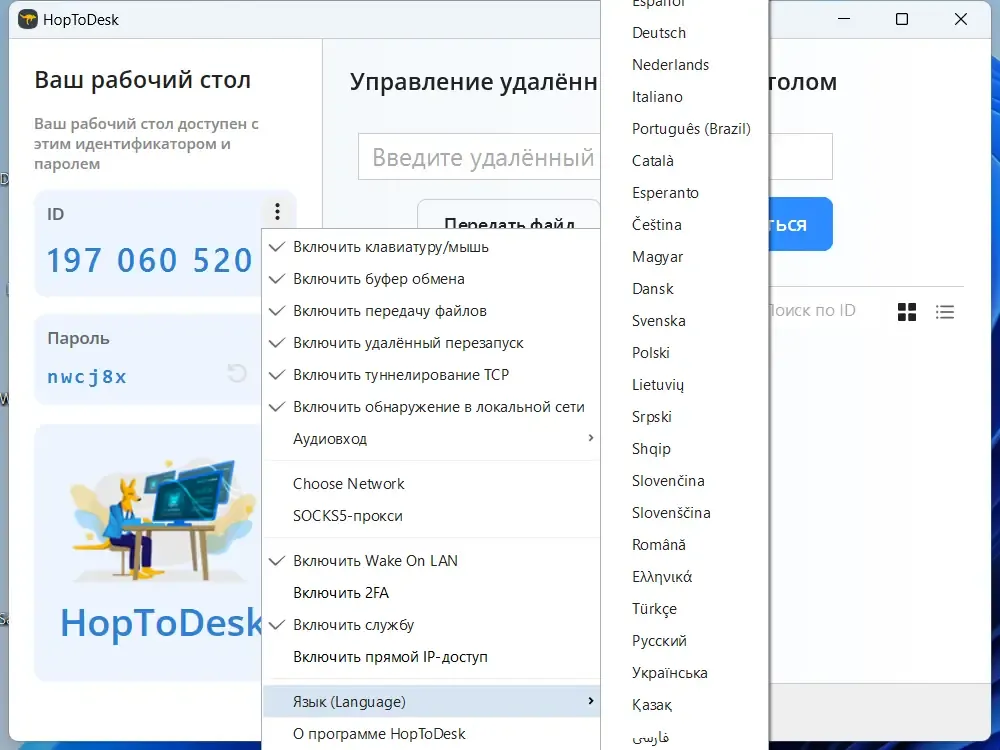Click the ID number 197 060 520
Screen dimensions: 1000x750
[150, 260]
